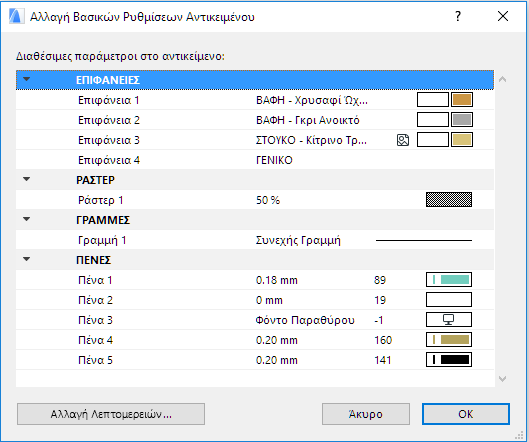Click the ΓΕΝΙΚΟ value
The width and height of the screenshot is (529, 442).
[274, 160]
